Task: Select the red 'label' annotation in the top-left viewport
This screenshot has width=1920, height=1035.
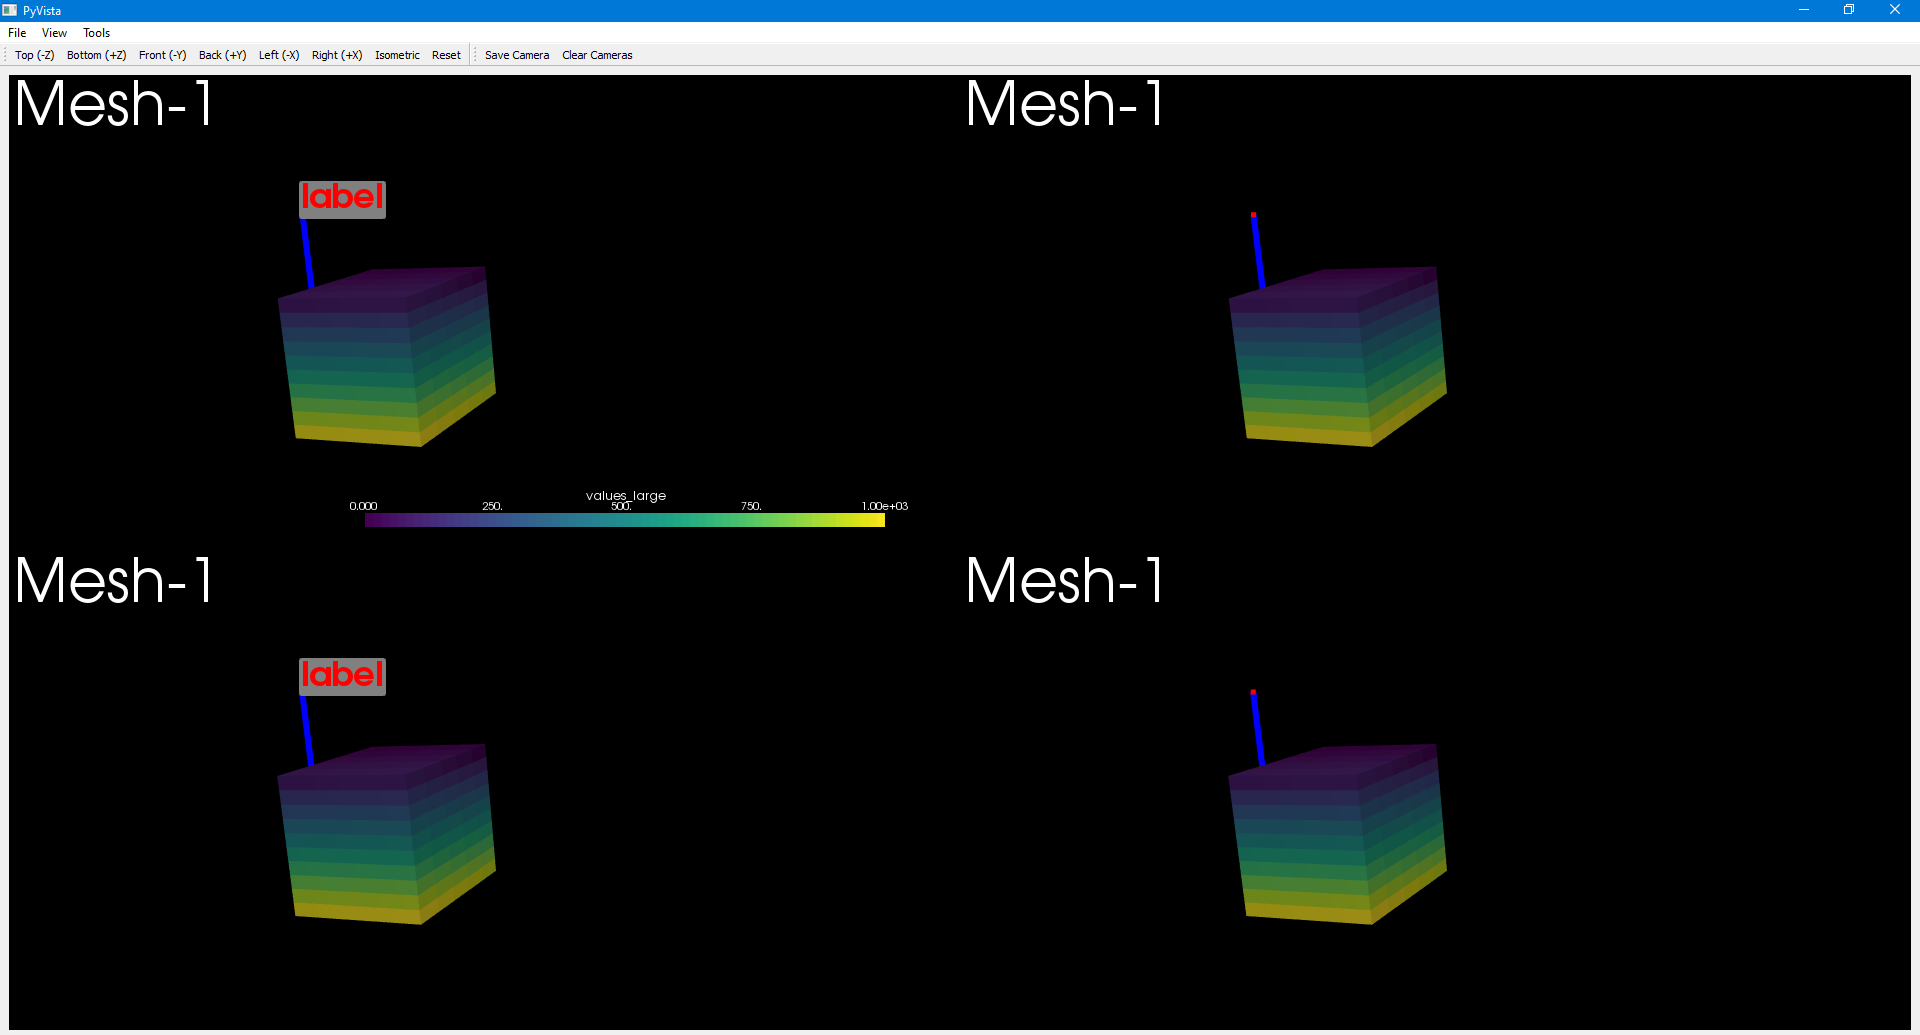Action: pyautogui.click(x=342, y=198)
